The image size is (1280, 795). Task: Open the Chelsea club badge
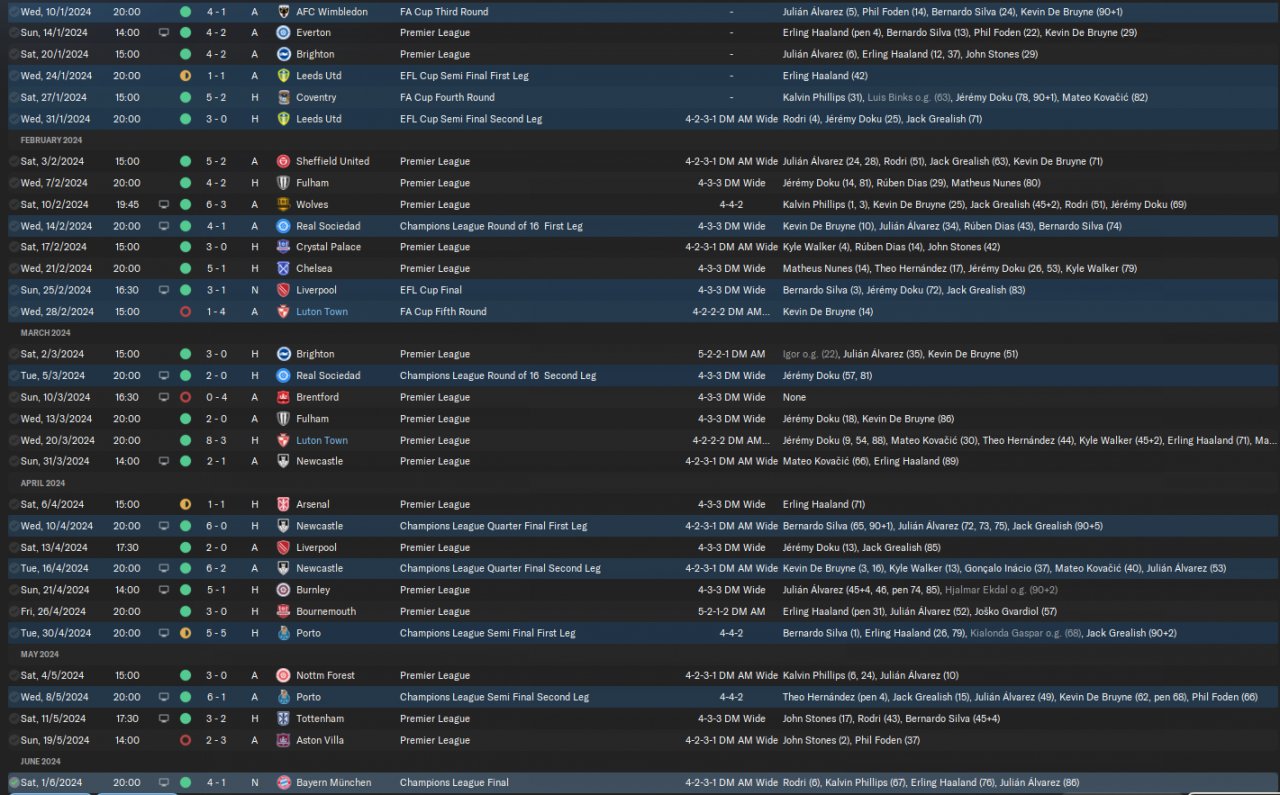[283, 269]
